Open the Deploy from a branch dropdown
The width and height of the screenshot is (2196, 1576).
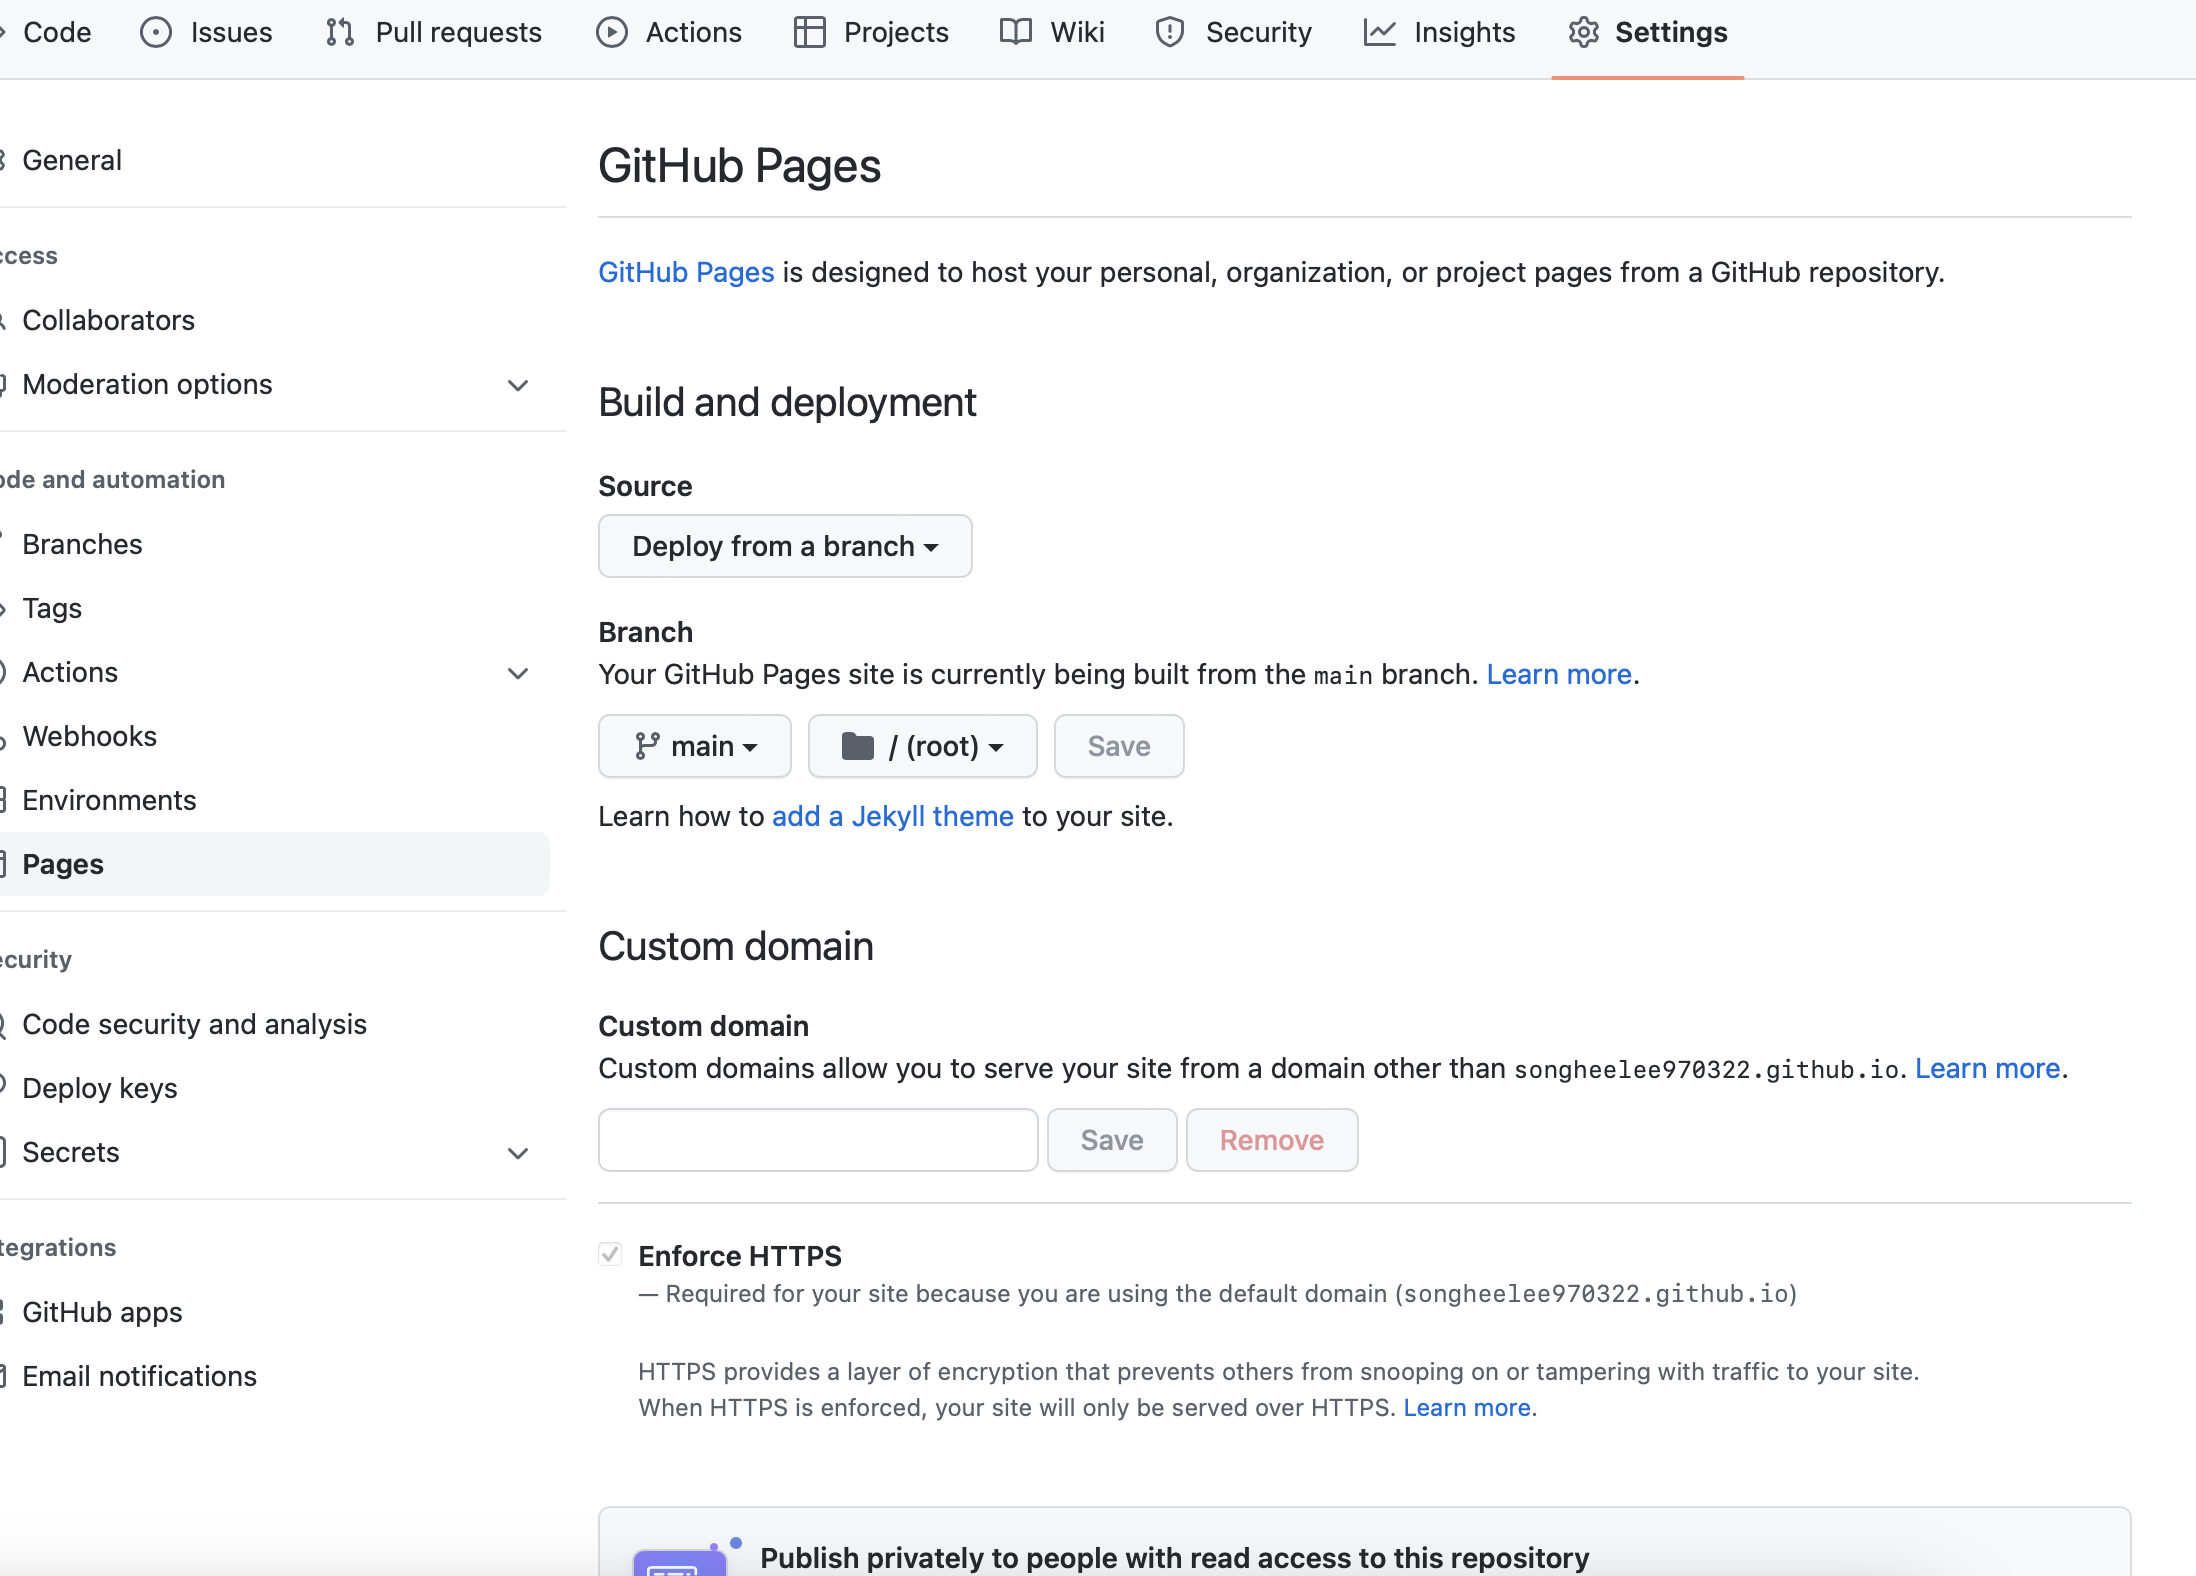[x=785, y=546]
